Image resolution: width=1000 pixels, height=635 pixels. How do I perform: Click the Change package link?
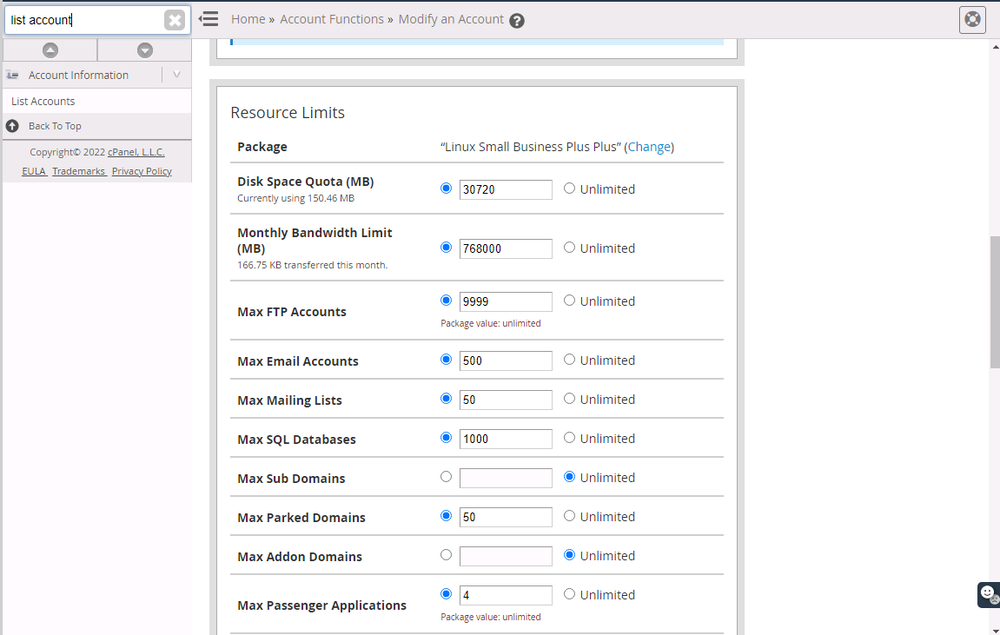click(x=649, y=147)
